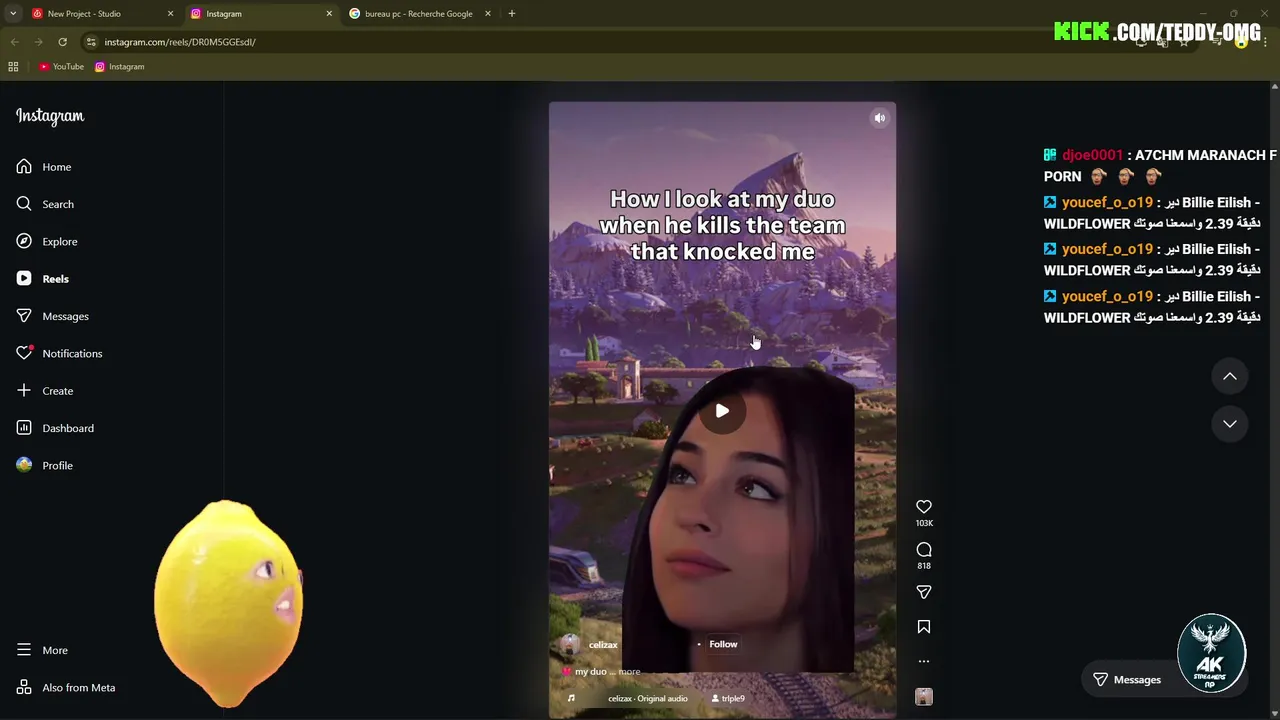Open the reel's three-dot options
The image size is (1280, 720).
click(924, 661)
